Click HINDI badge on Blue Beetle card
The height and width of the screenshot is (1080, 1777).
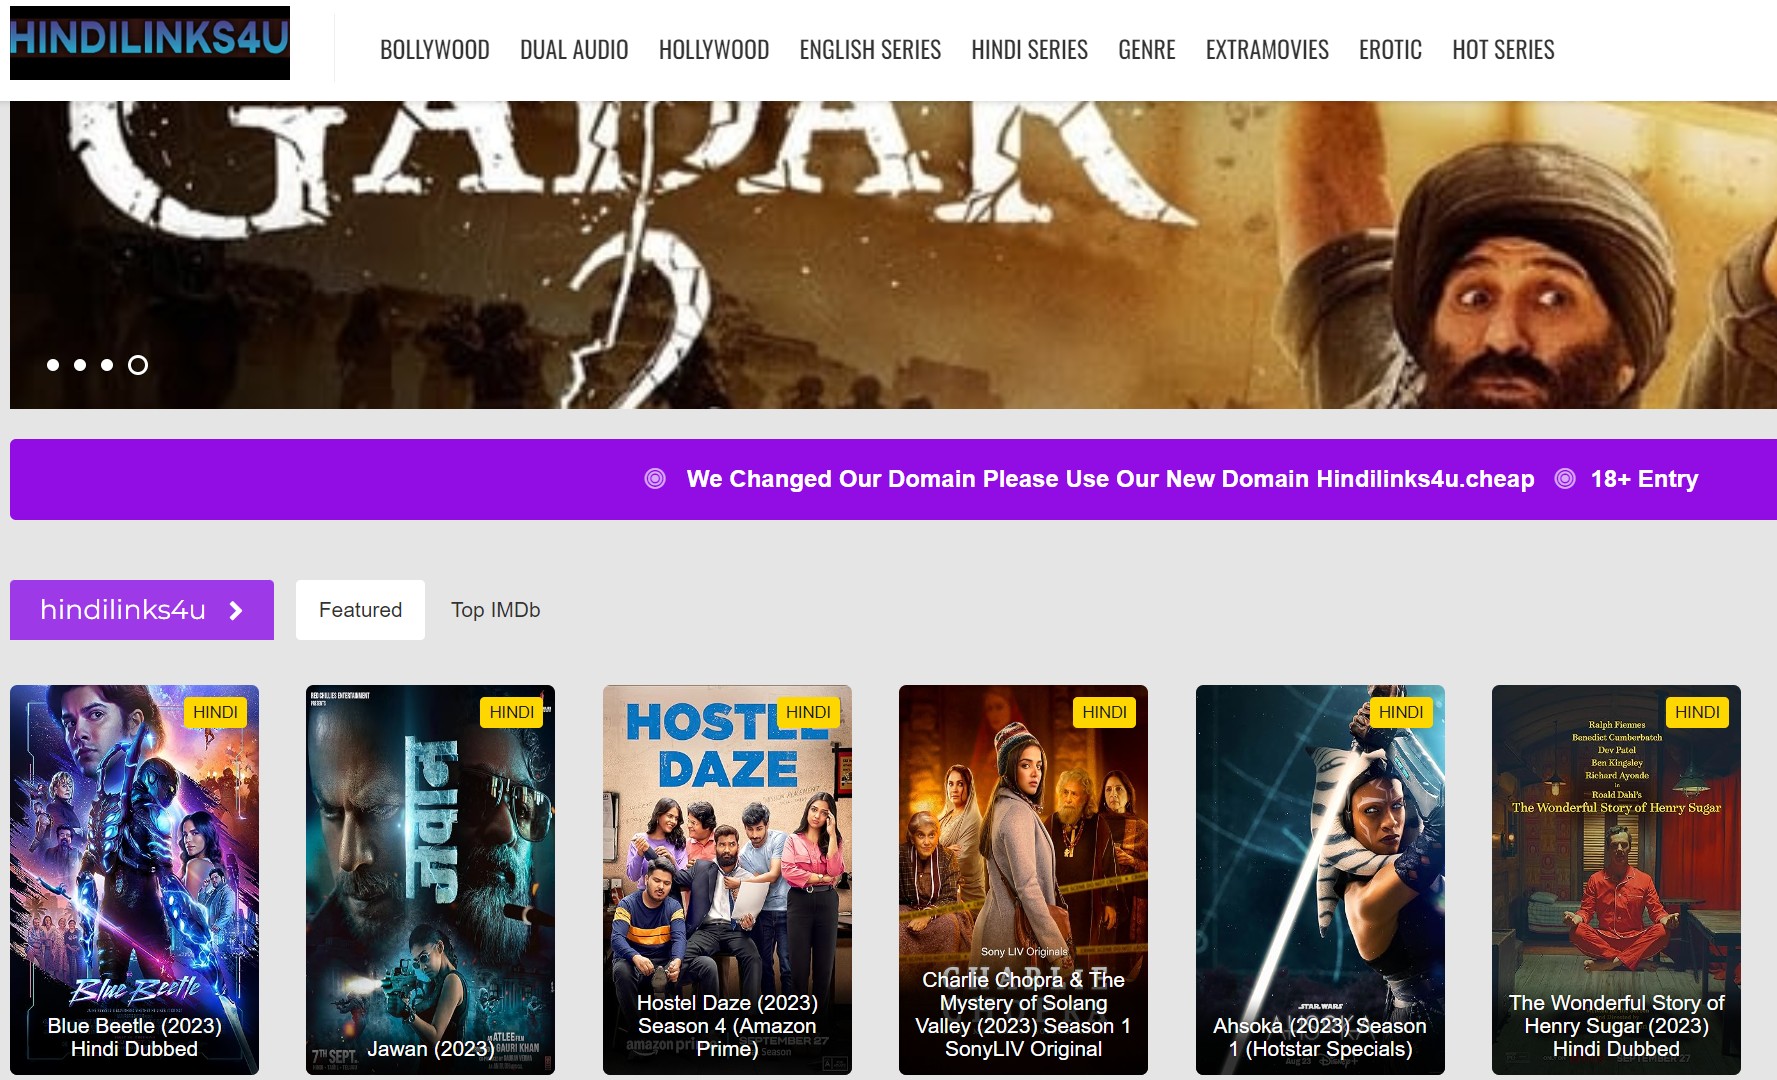215,712
